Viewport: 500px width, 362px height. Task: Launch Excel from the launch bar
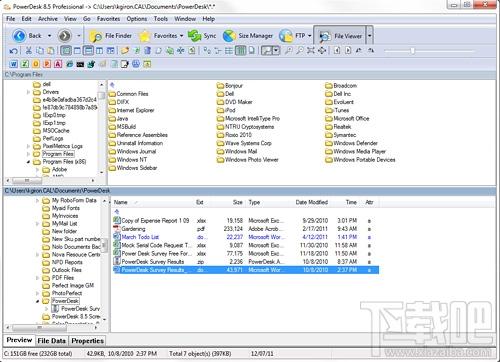pos(25,64)
